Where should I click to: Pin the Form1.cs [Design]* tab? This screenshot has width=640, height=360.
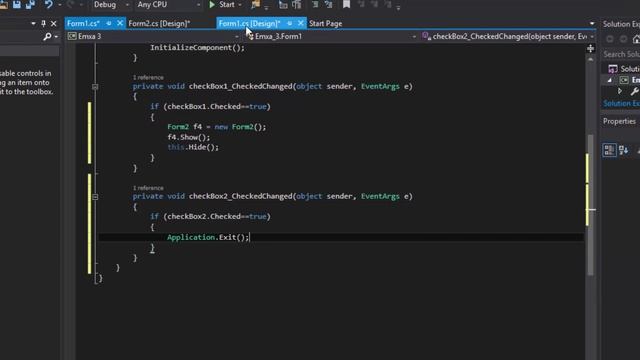289,24
